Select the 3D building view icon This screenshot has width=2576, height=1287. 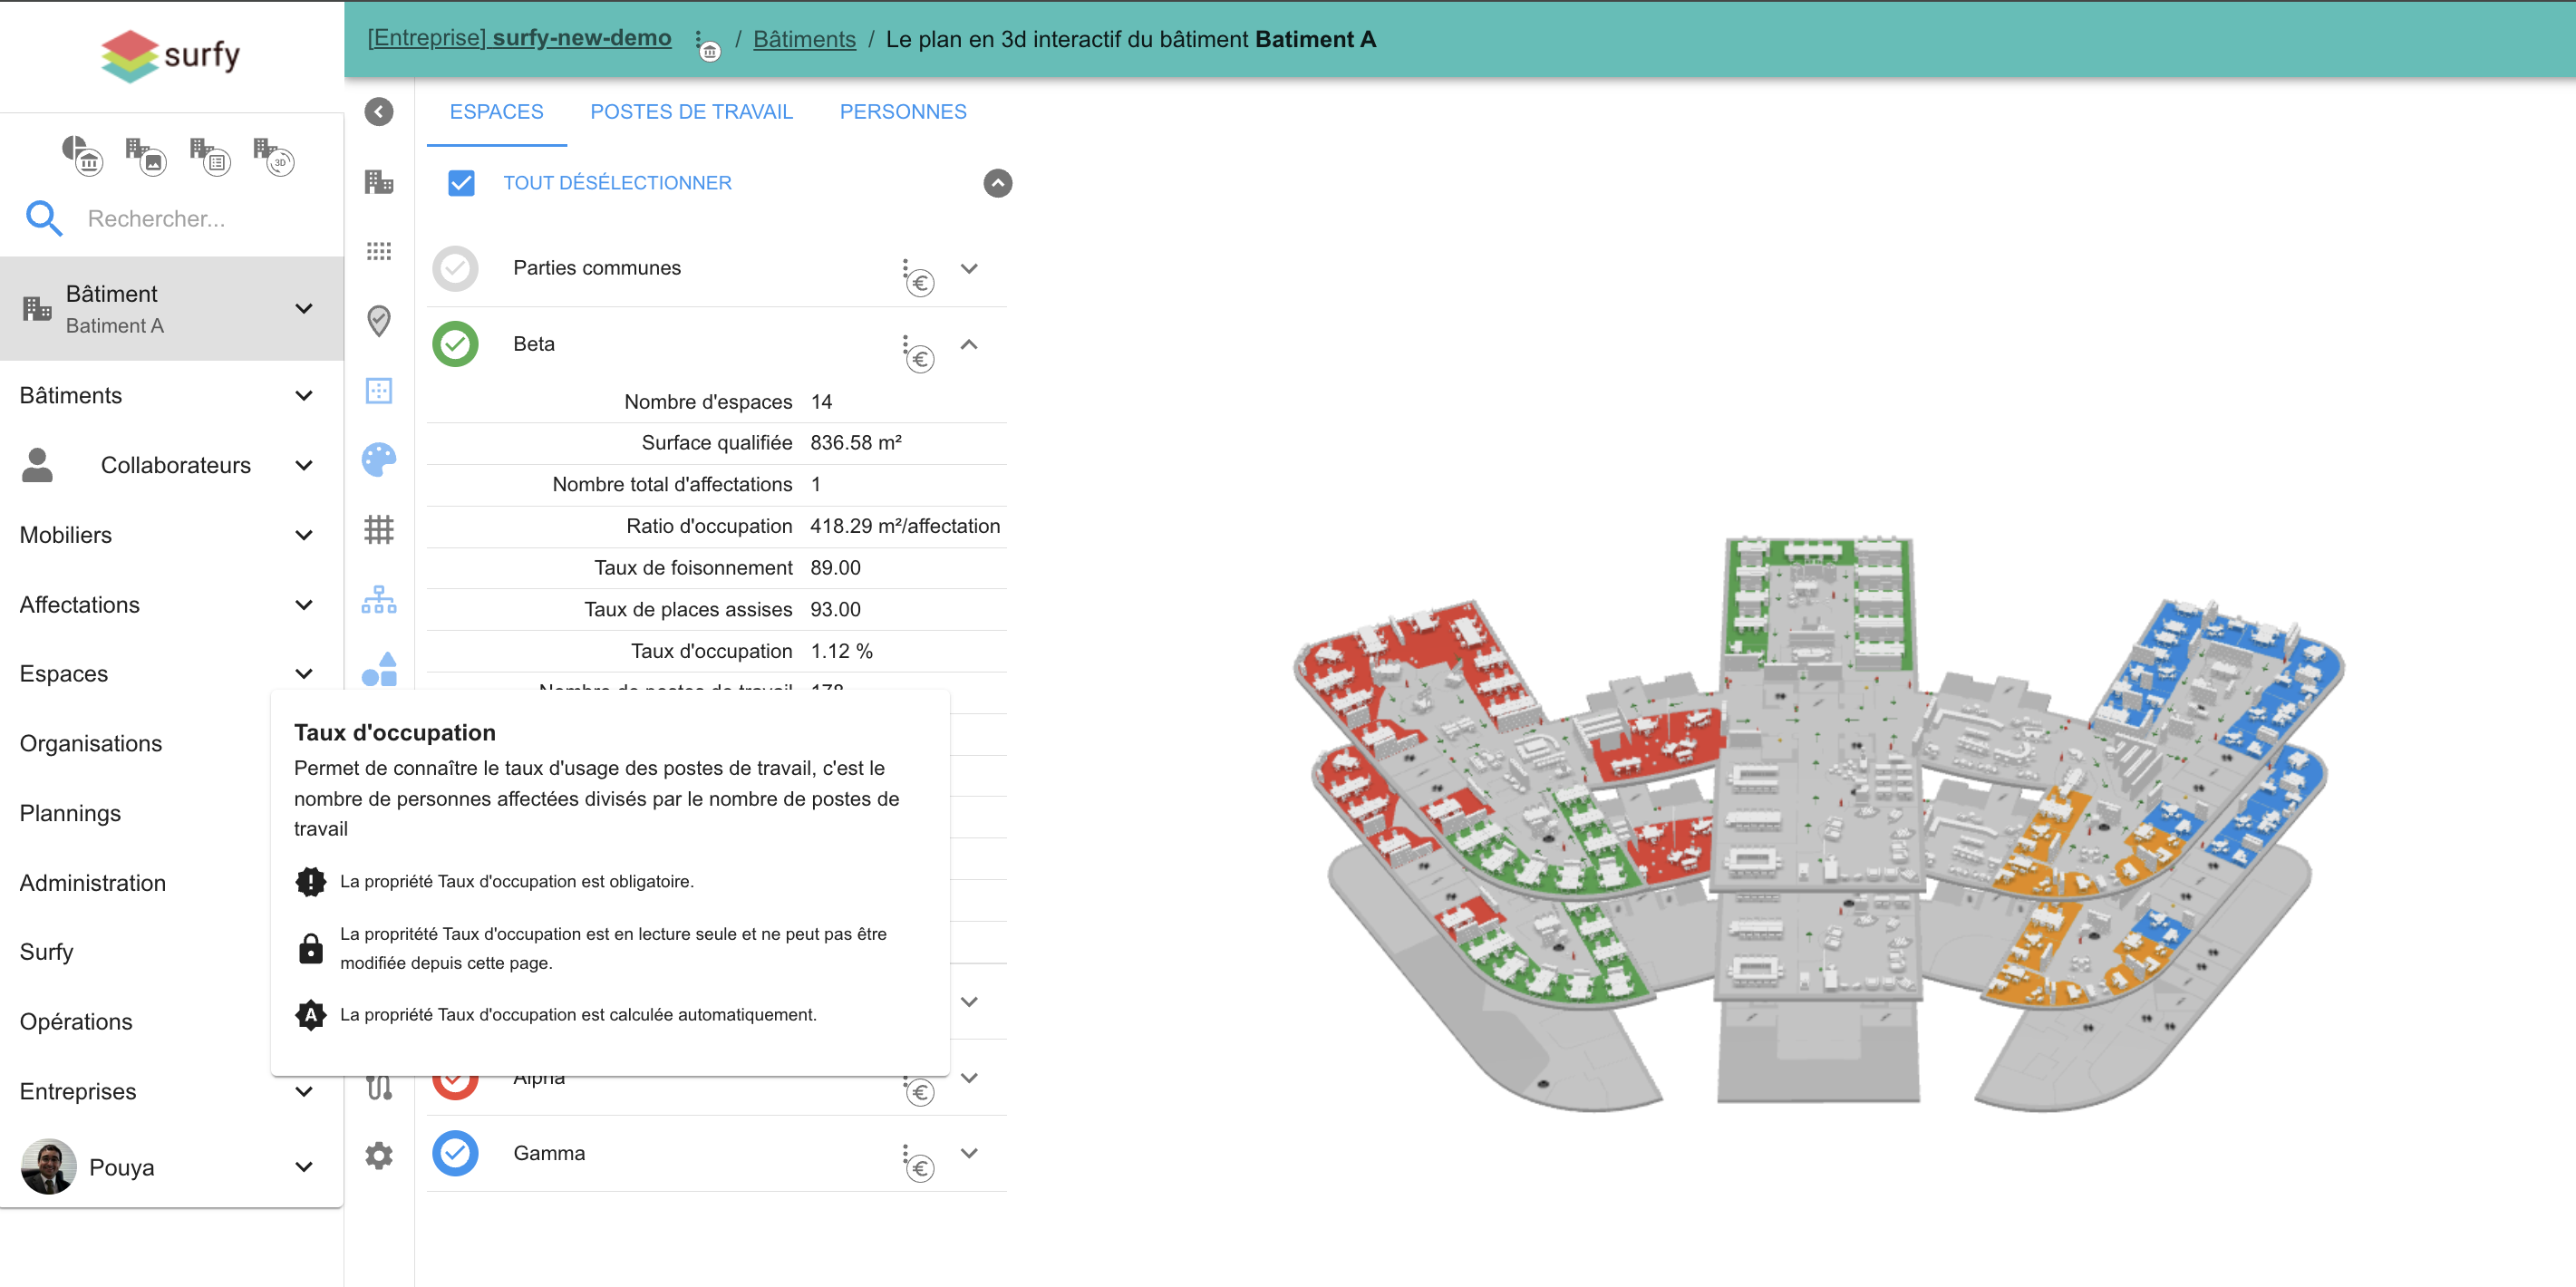[274, 156]
